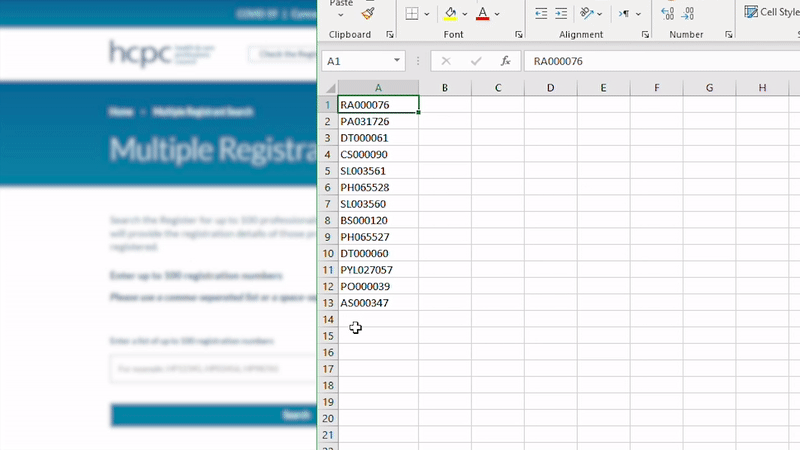The height and width of the screenshot is (450, 800).
Task: Open the Name Box dropdown arrow
Action: tap(396, 61)
